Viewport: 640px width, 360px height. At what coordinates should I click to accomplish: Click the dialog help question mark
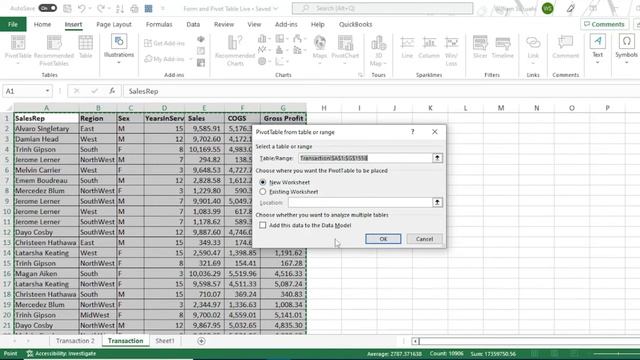coord(413,132)
